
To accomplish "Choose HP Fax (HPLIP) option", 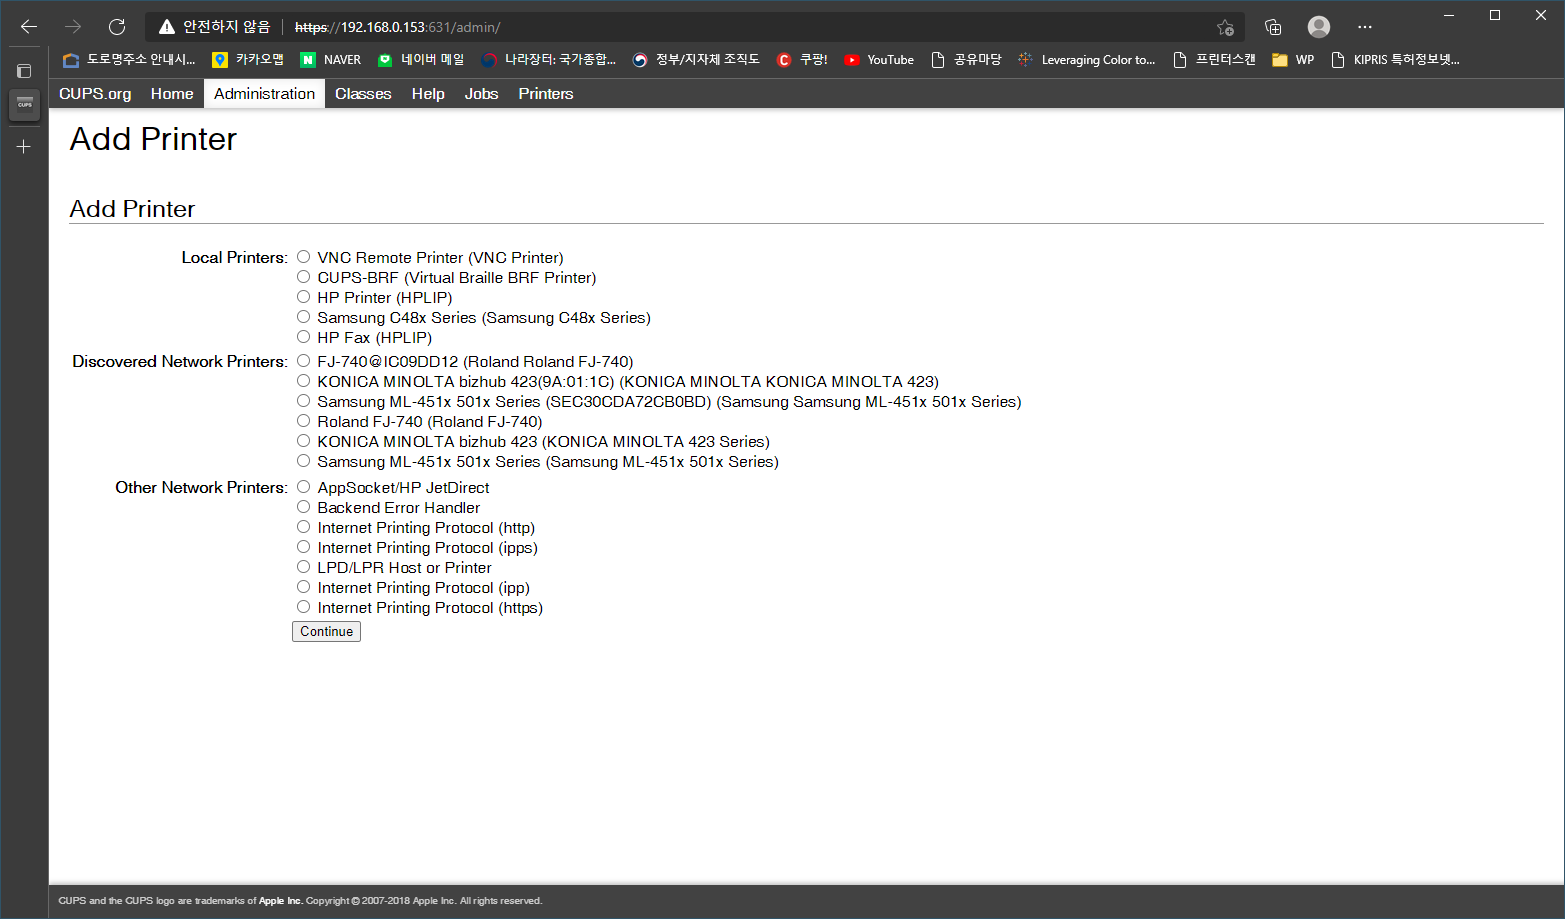I will [303, 337].
